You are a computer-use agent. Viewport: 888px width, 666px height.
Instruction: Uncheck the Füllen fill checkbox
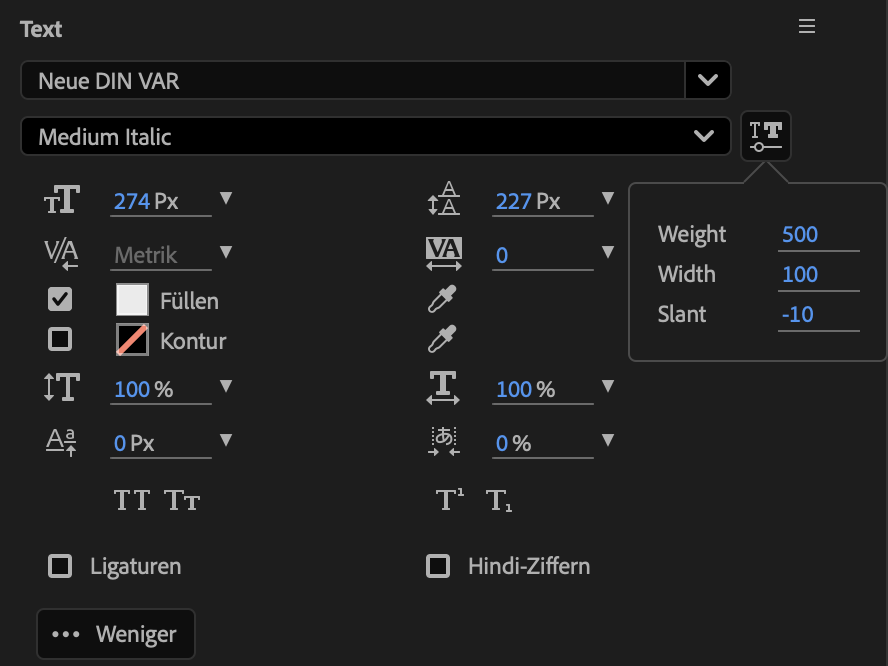tap(60, 299)
